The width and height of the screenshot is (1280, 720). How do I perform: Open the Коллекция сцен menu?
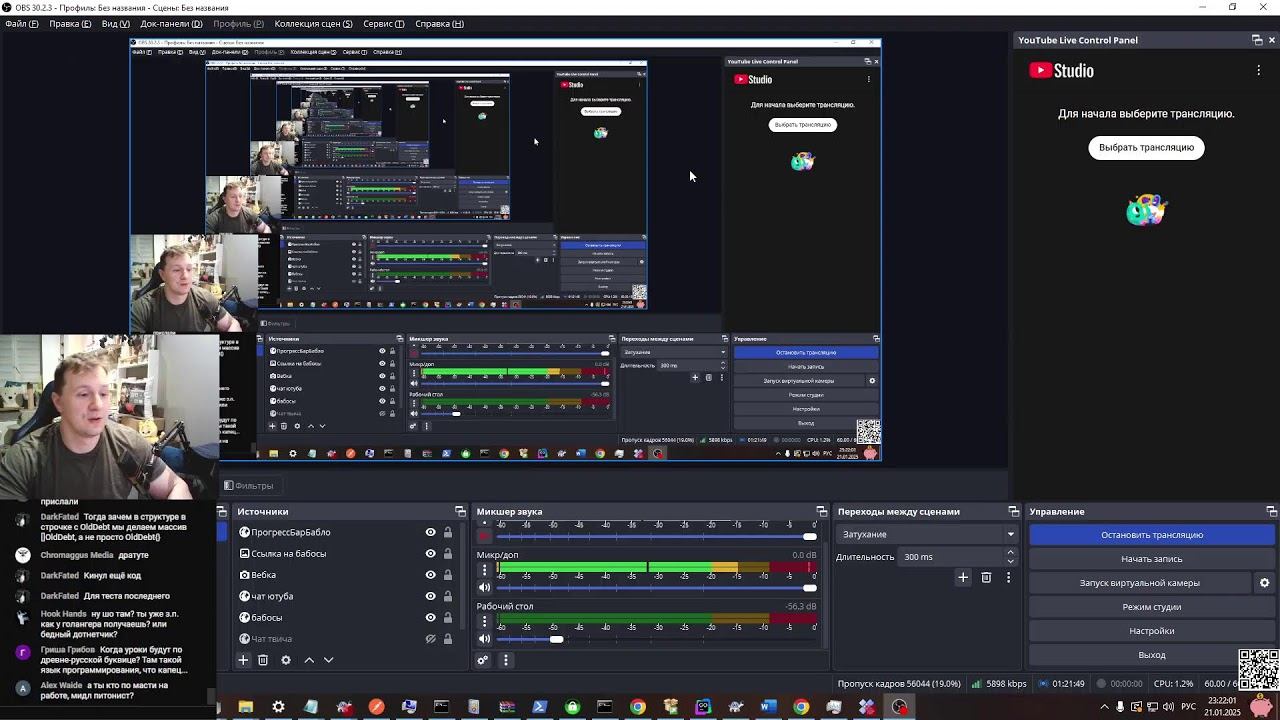click(313, 24)
